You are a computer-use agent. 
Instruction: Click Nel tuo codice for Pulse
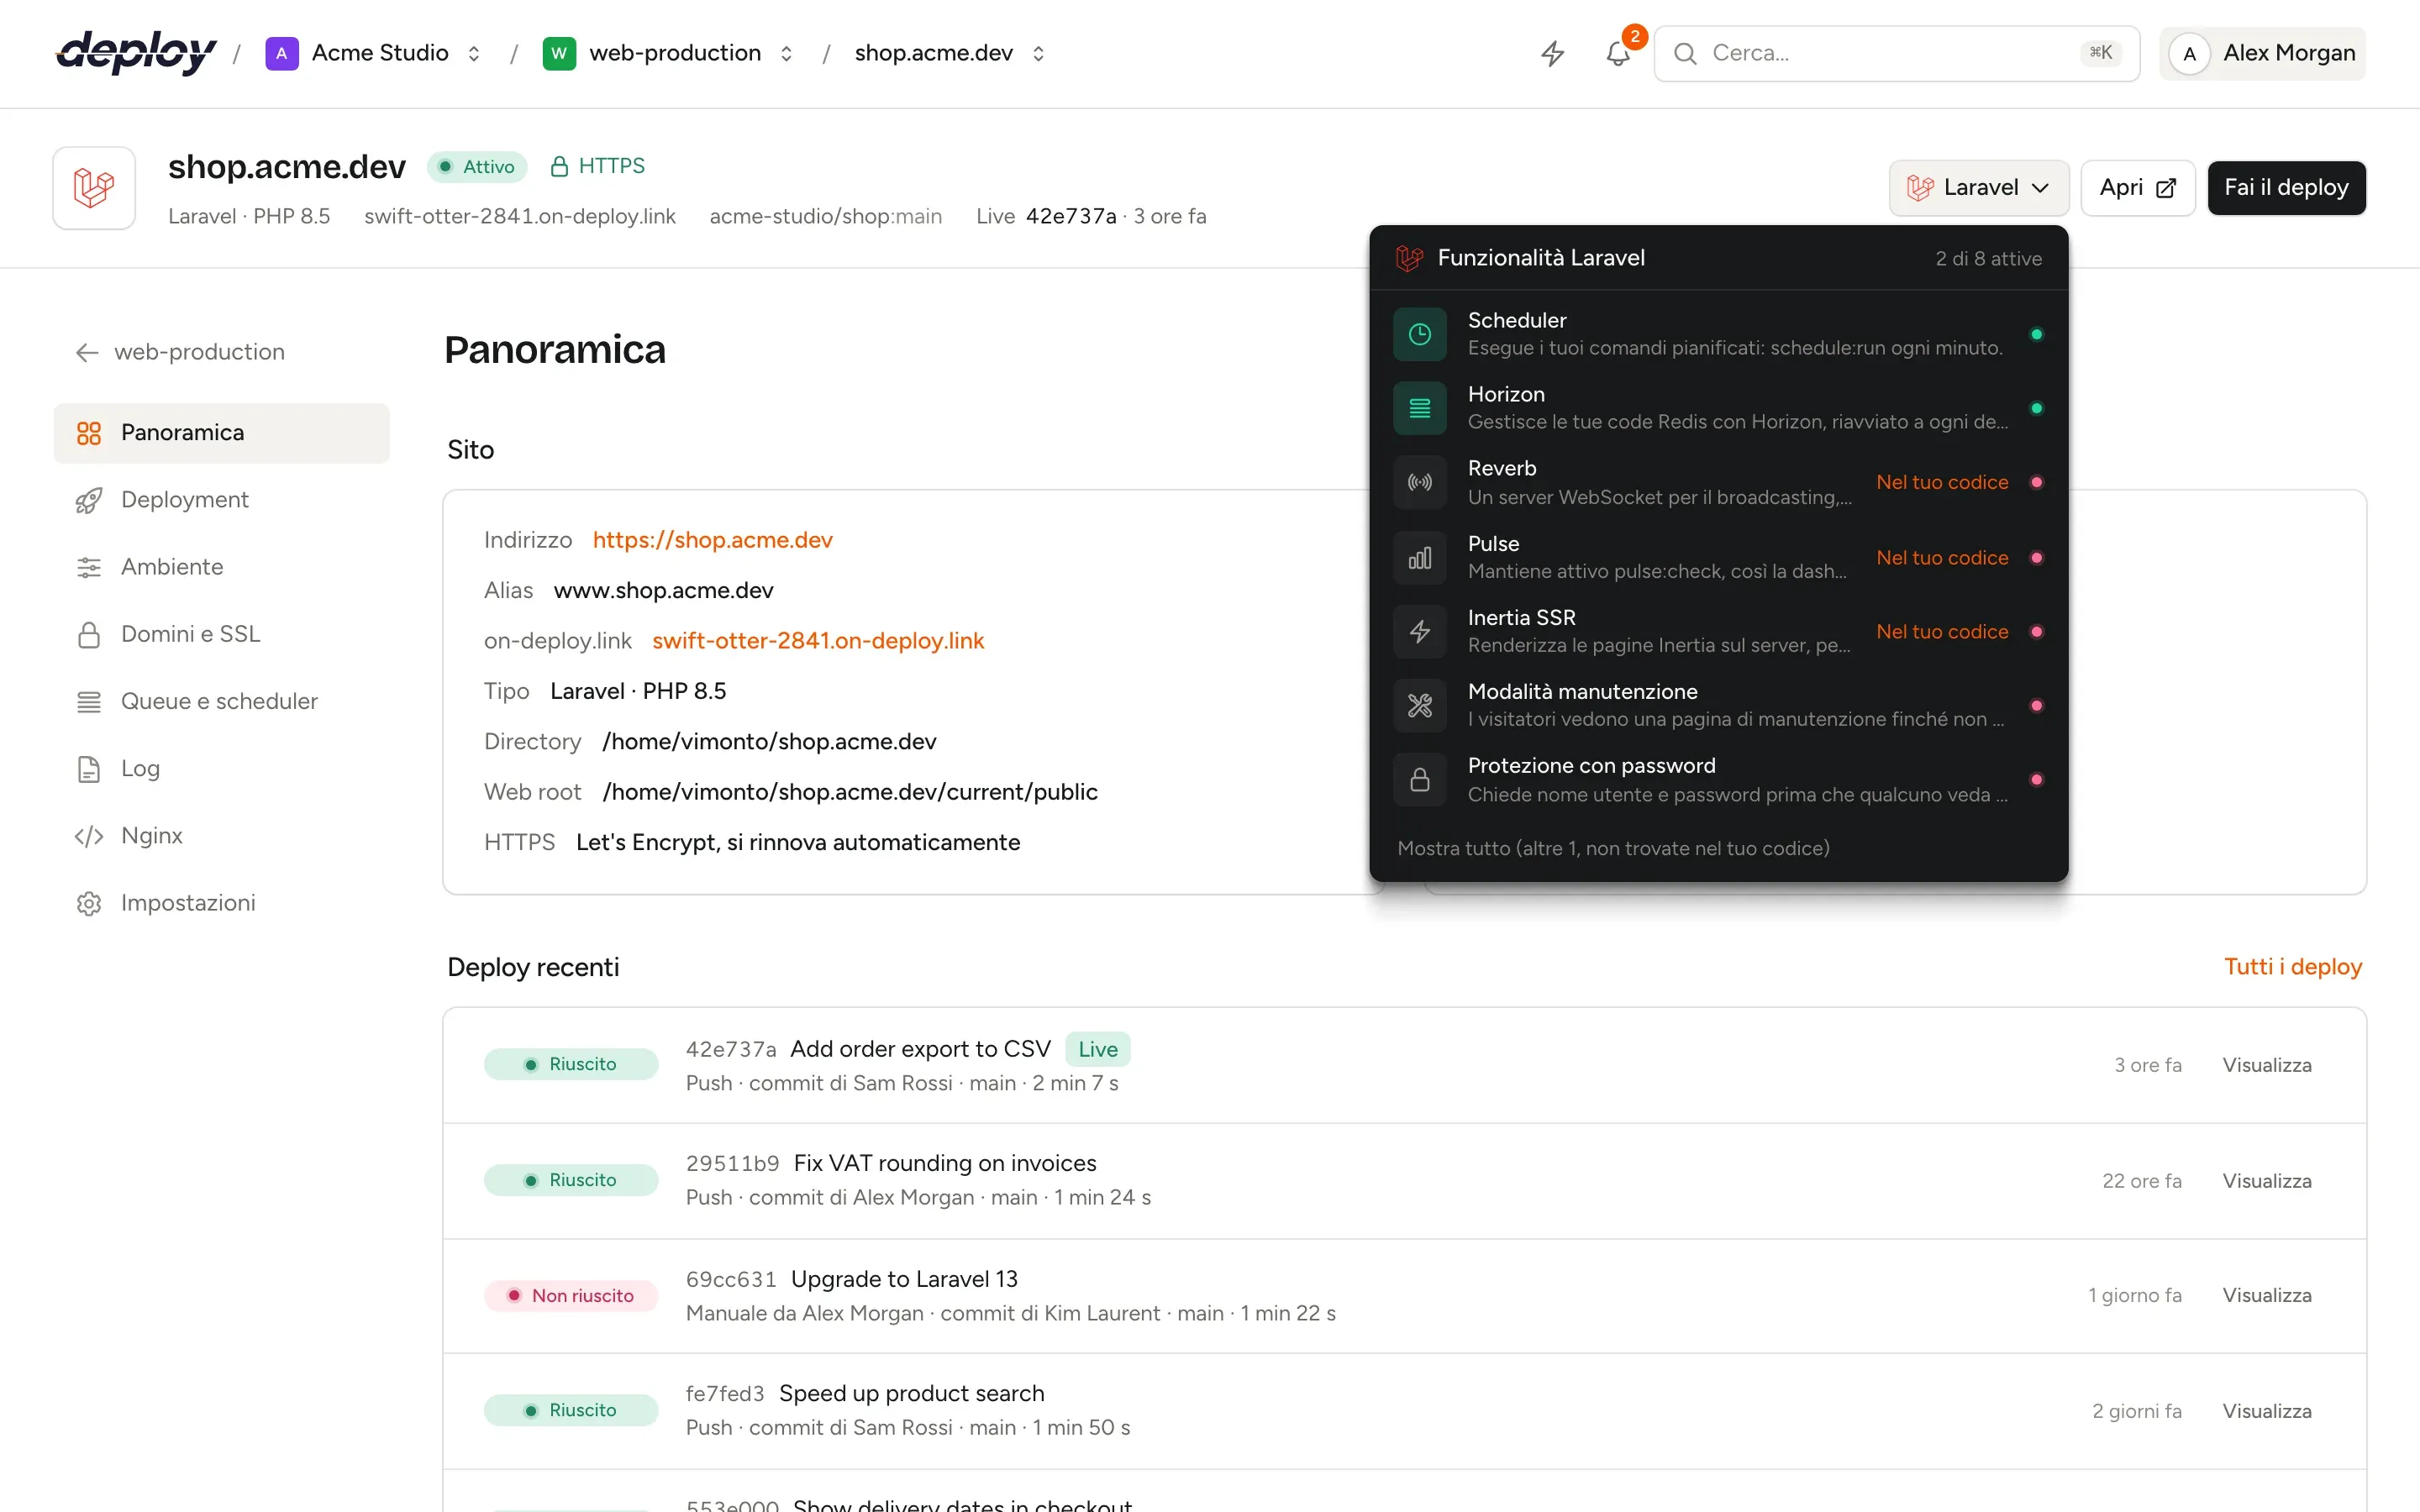pyautogui.click(x=1942, y=557)
